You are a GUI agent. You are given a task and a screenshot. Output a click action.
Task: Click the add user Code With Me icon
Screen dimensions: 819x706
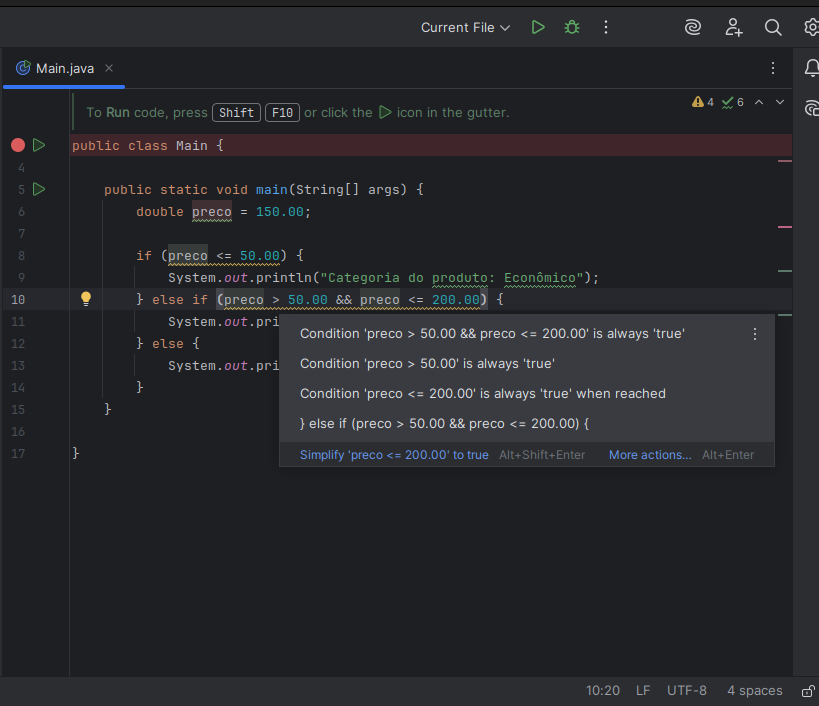[x=734, y=27]
